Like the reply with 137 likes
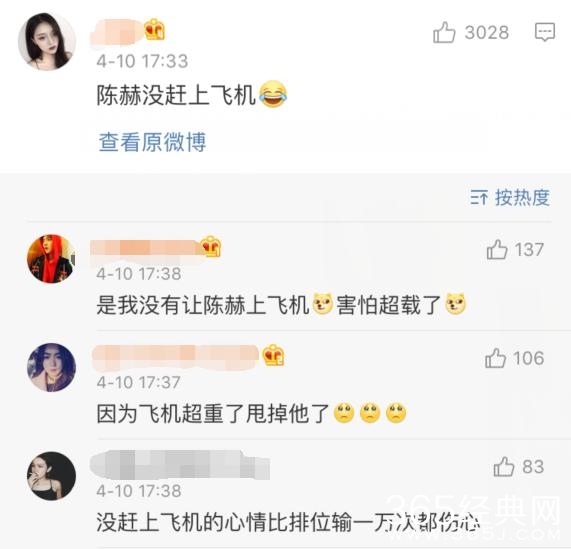 497,249
